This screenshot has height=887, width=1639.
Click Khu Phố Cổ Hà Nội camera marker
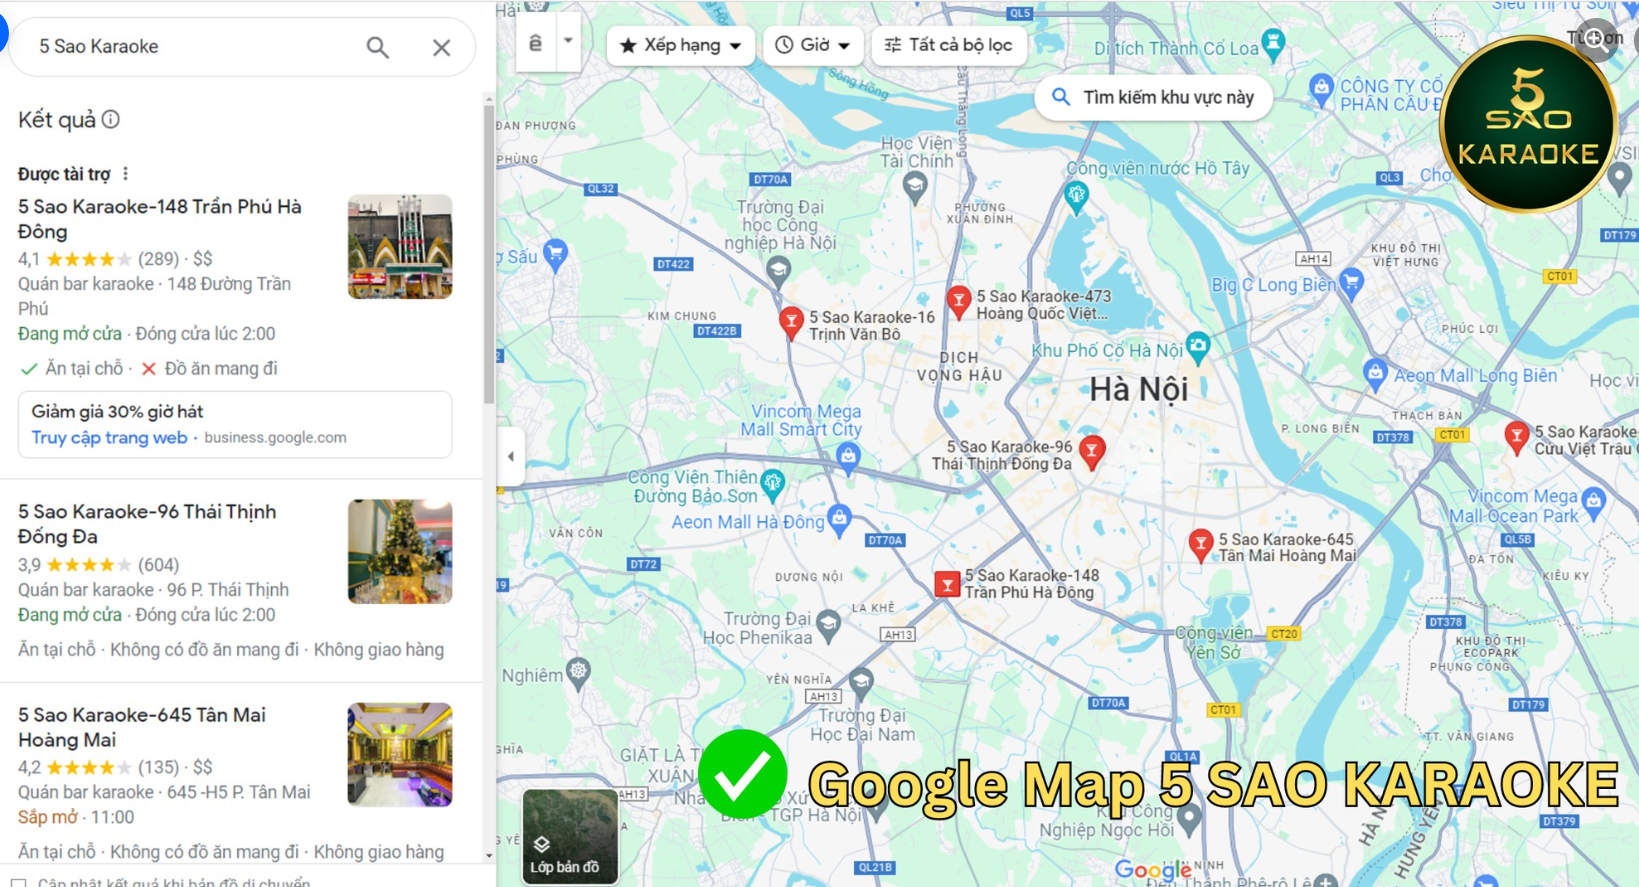(1197, 347)
